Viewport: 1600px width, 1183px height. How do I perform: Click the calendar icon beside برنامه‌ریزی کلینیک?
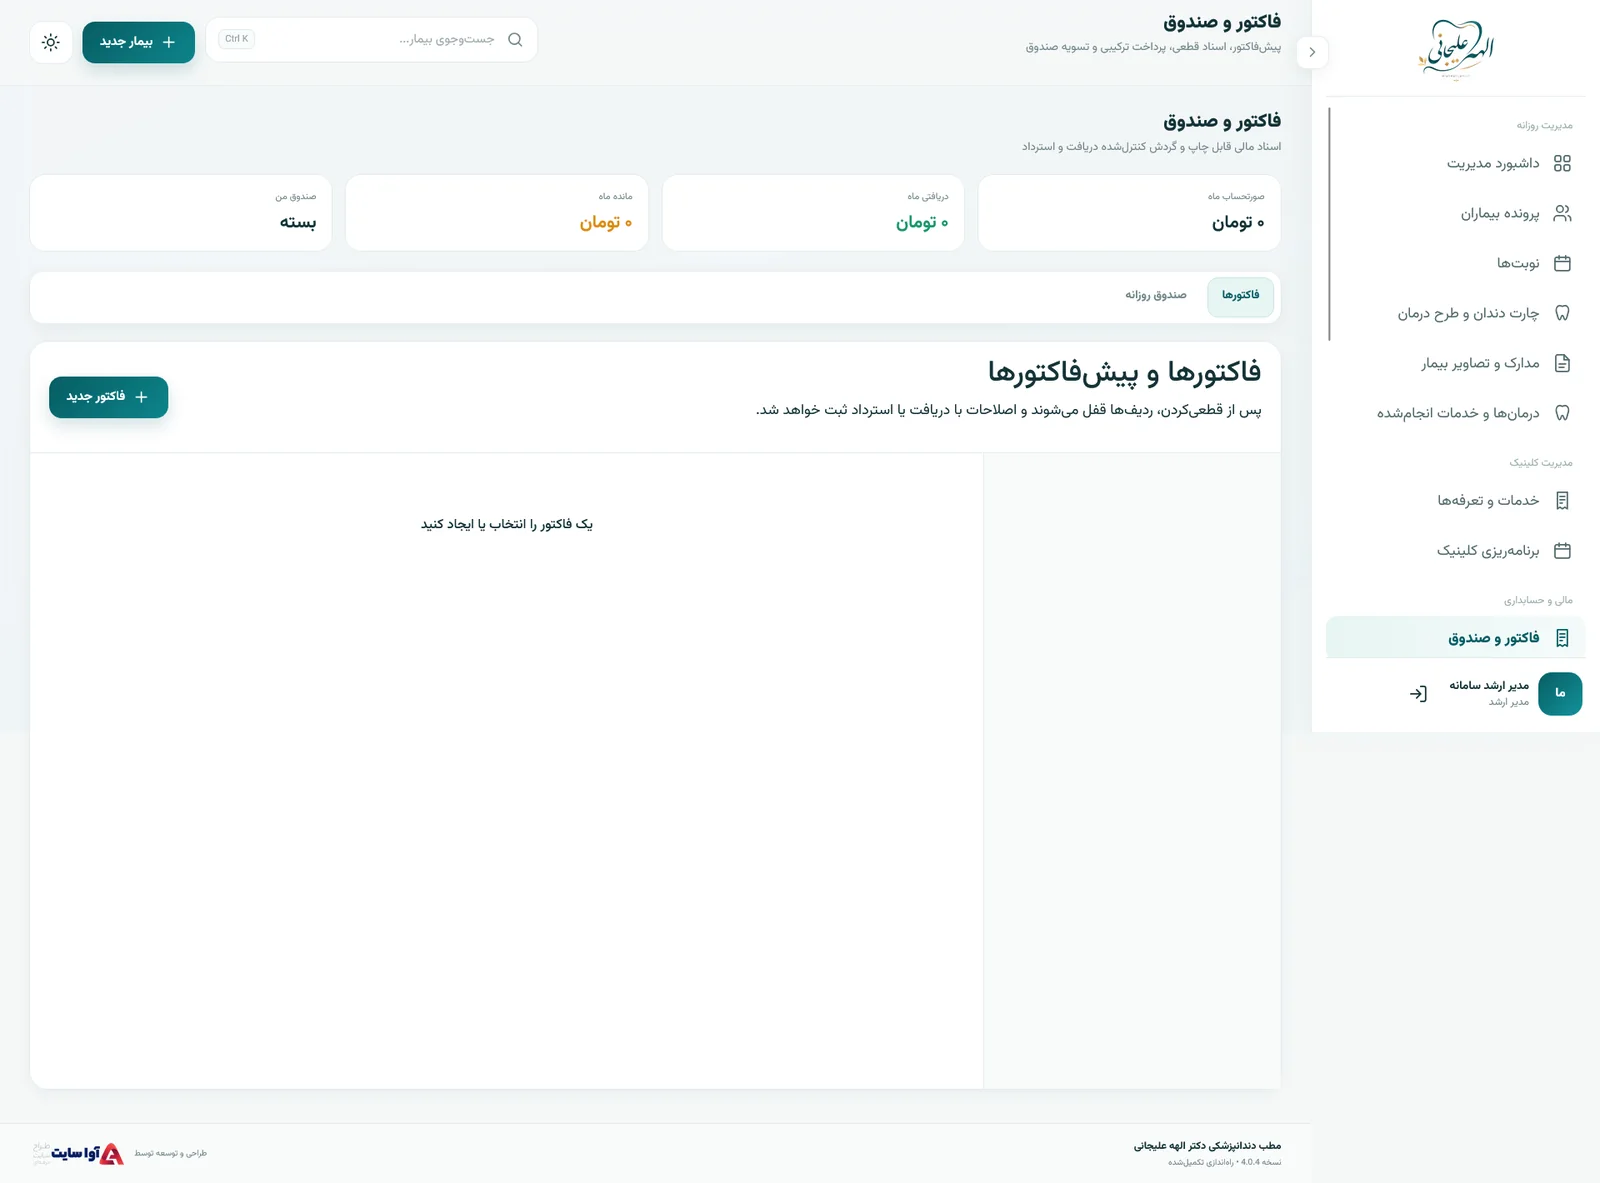(x=1562, y=550)
